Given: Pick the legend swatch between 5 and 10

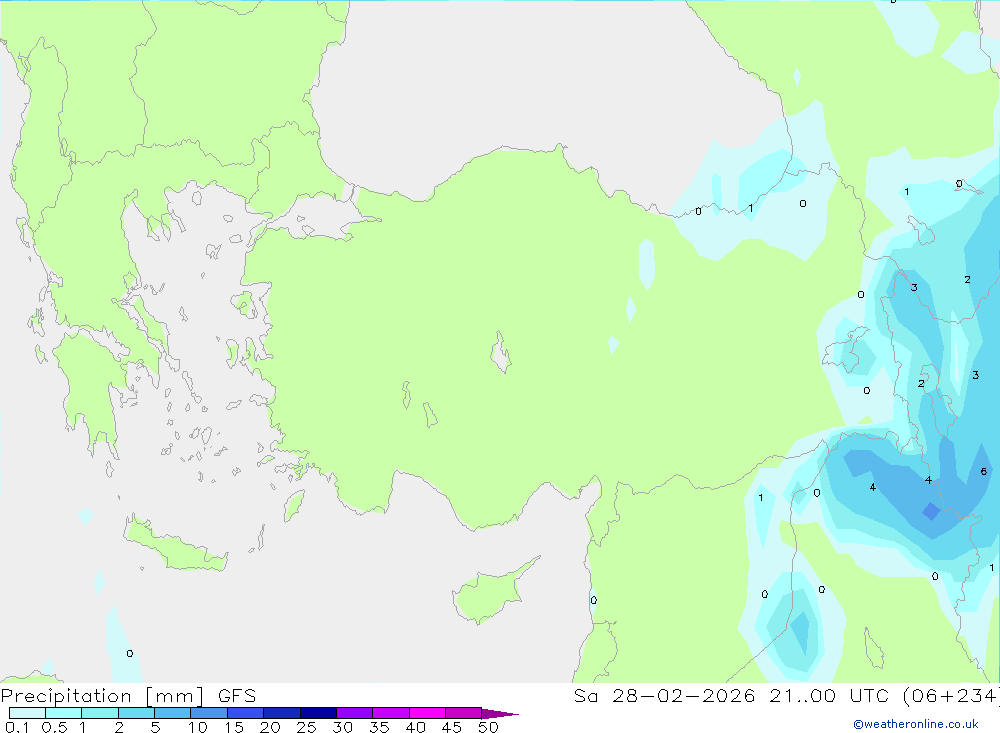Looking at the screenshot, I should pos(172,713).
